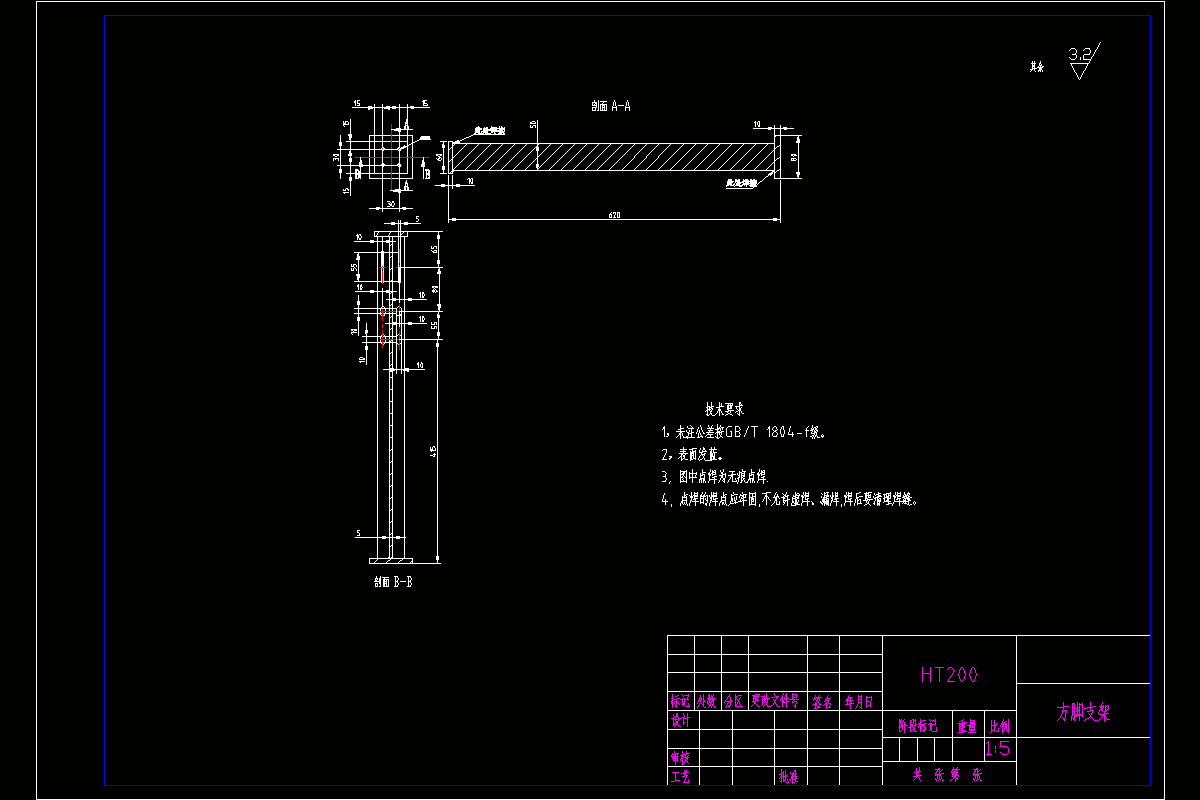The image size is (1200, 800).
Task: Select the "剖面 A-A" section title
Action: pos(611,105)
